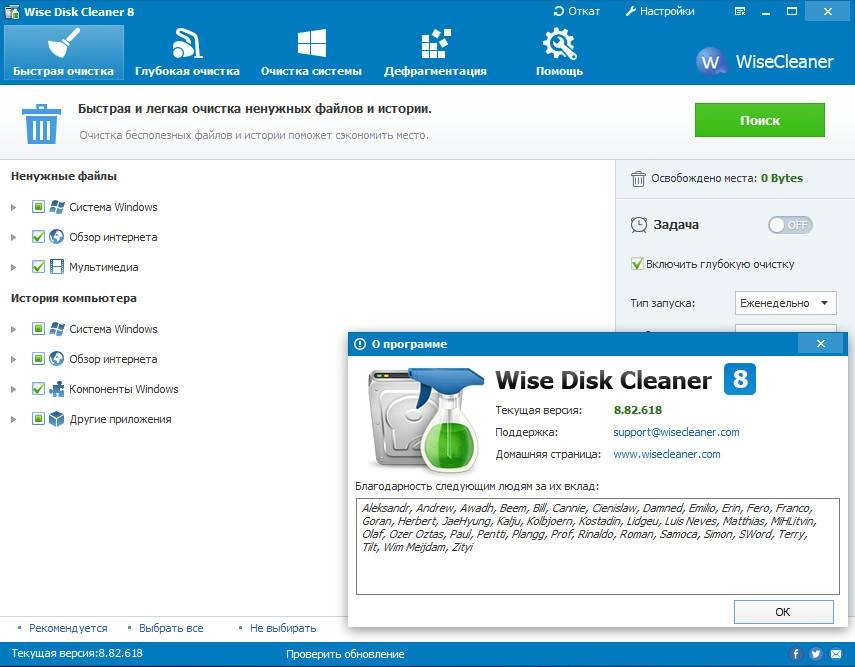Click Проверить обновление in status bar
The height and width of the screenshot is (667, 855).
(x=345, y=654)
